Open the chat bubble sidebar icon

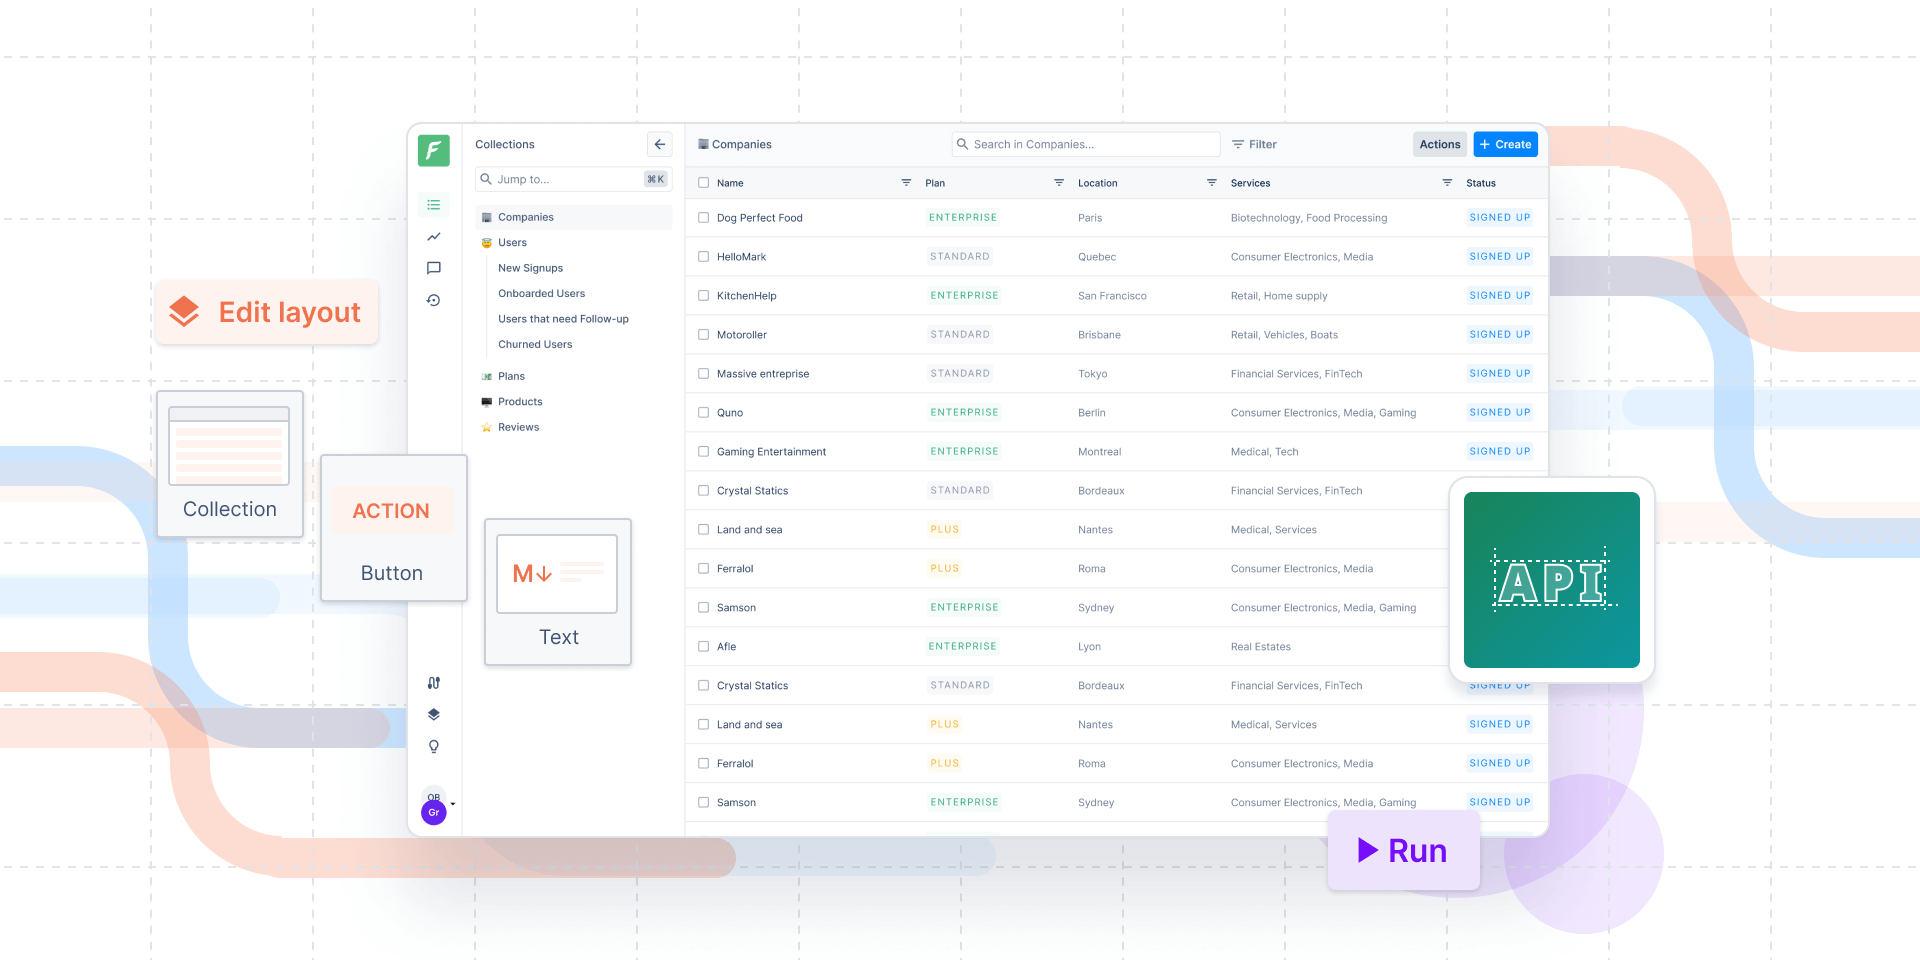coord(433,268)
